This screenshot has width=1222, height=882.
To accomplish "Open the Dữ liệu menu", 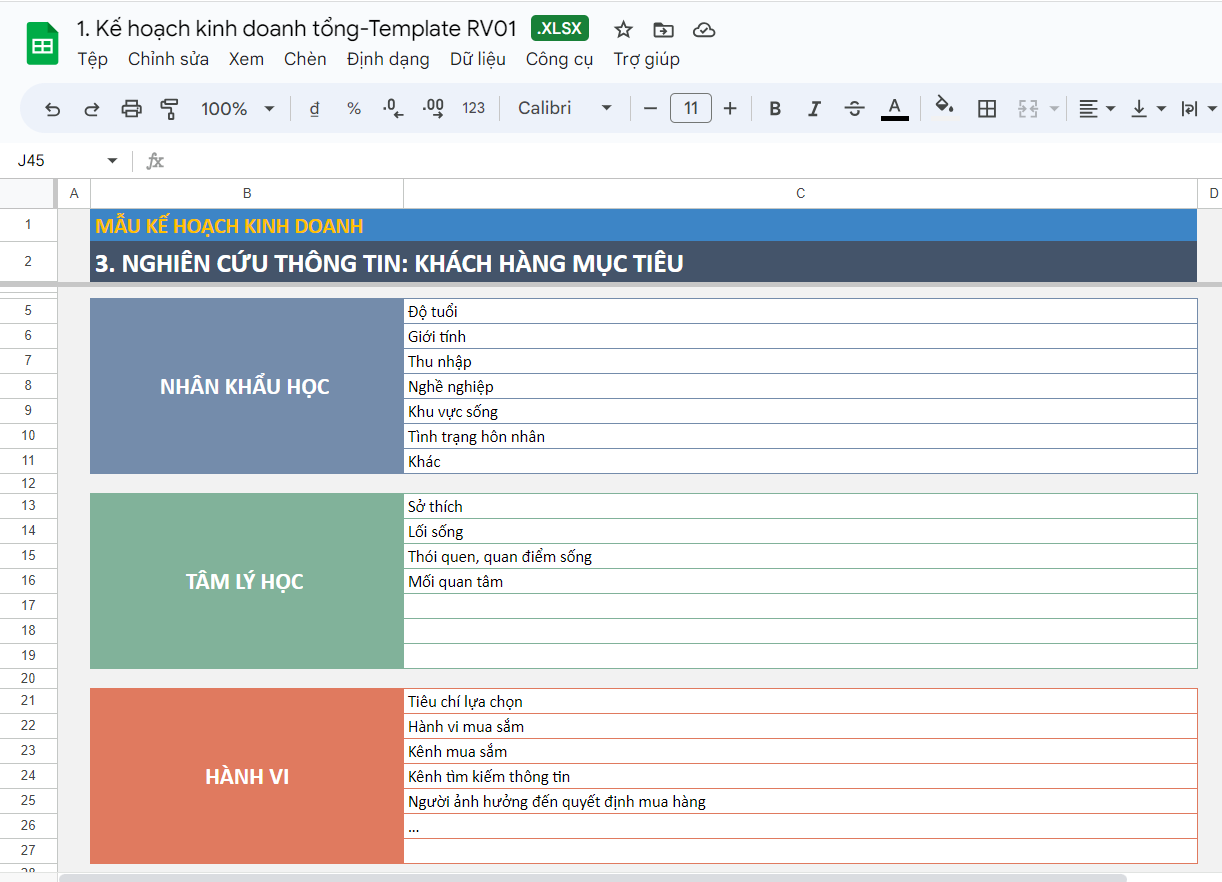I will (478, 59).
